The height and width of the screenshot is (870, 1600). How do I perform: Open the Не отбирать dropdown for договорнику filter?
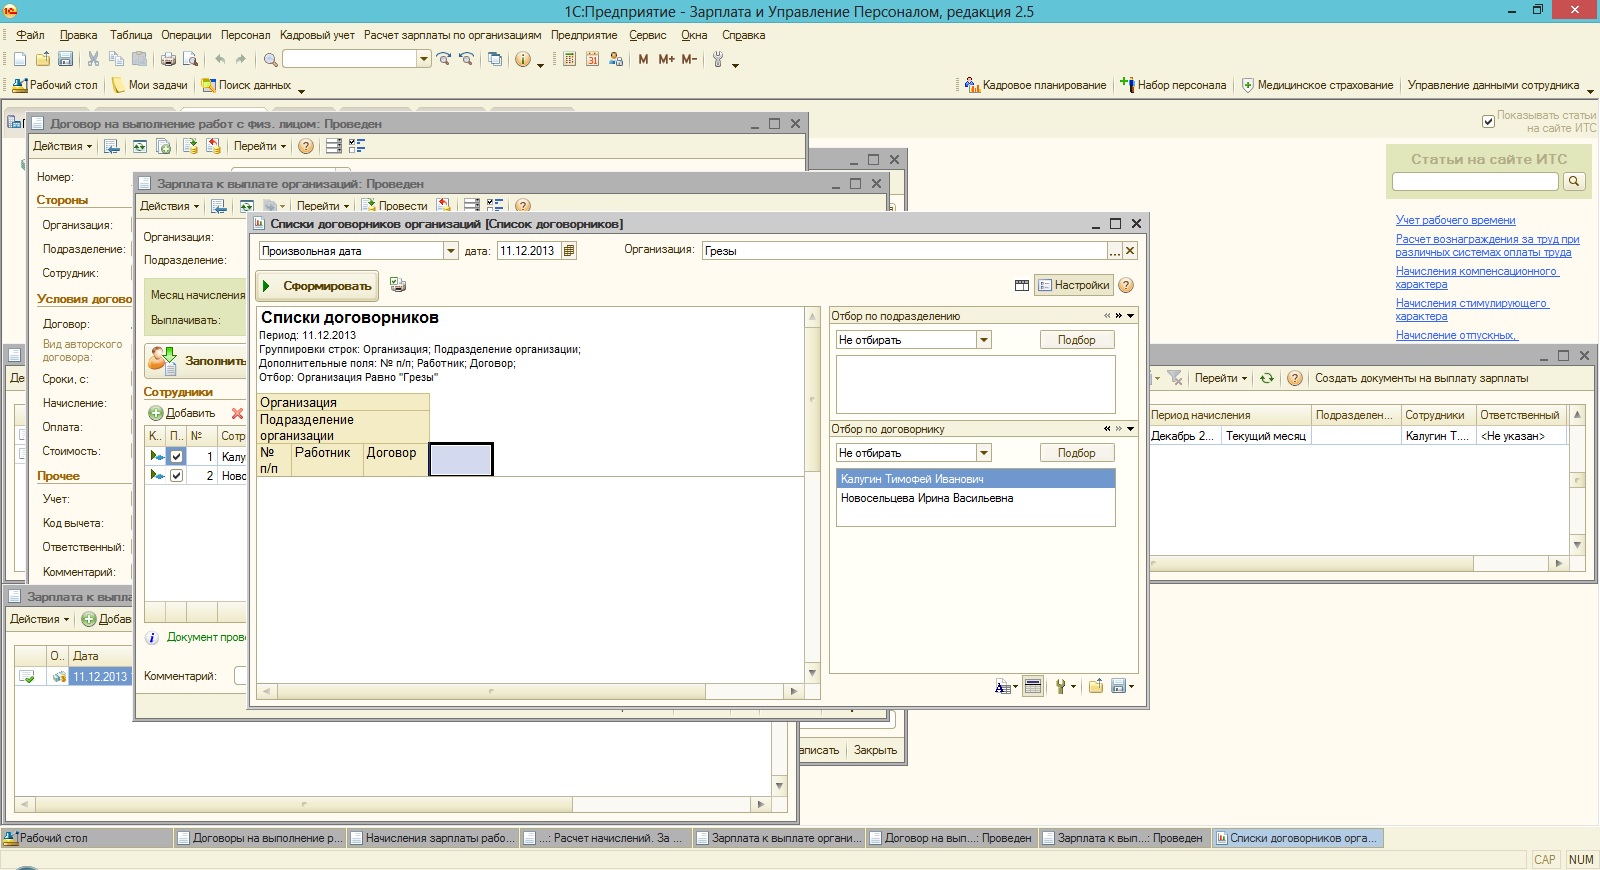pos(984,453)
